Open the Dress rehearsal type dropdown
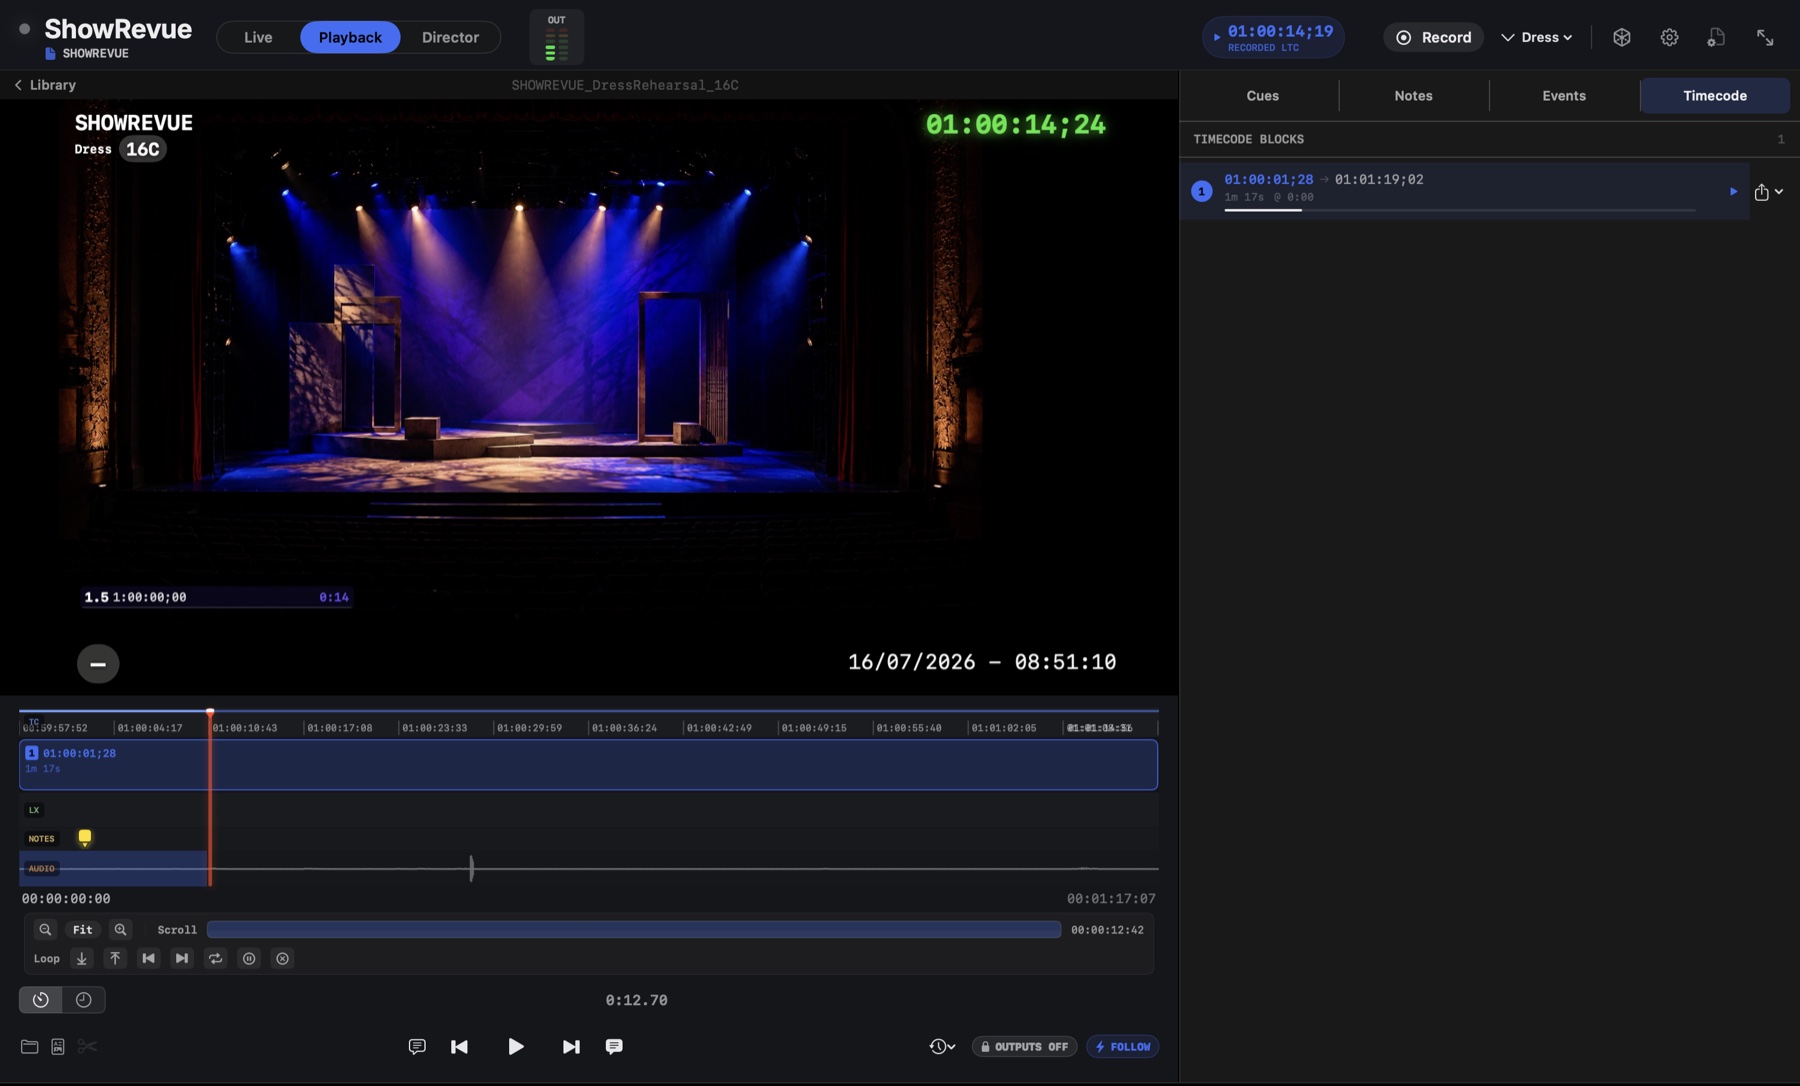 [x=1537, y=37]
